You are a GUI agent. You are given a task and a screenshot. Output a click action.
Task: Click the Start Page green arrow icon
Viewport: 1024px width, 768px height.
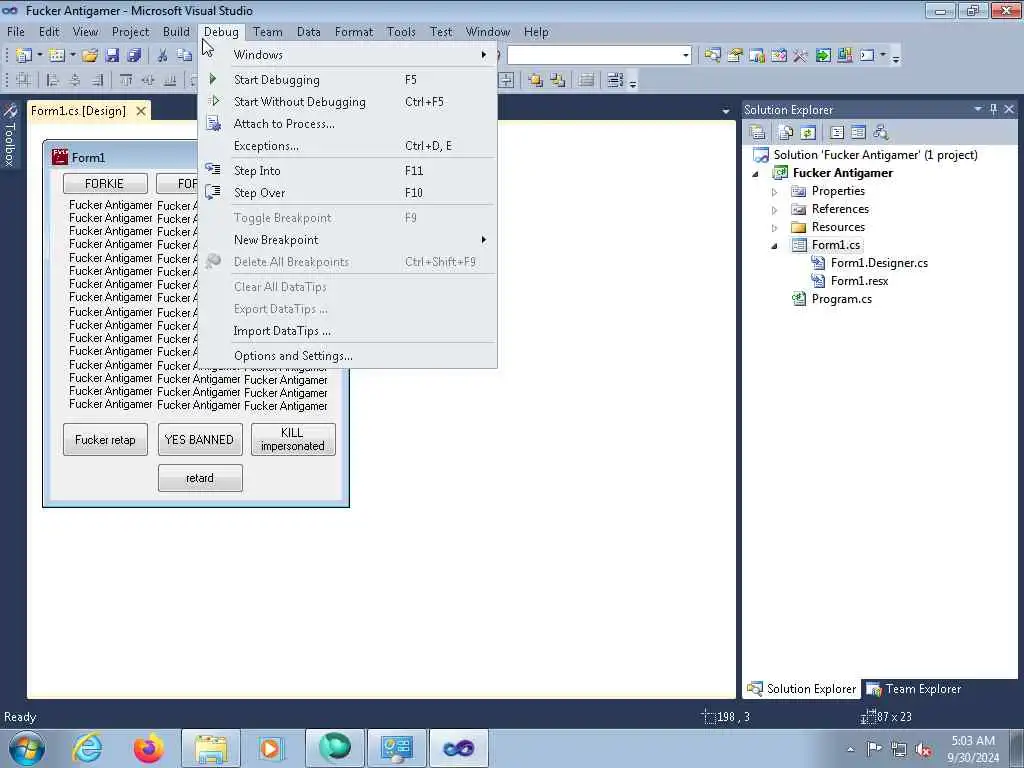pyautogui.click(x=823, y=56)
